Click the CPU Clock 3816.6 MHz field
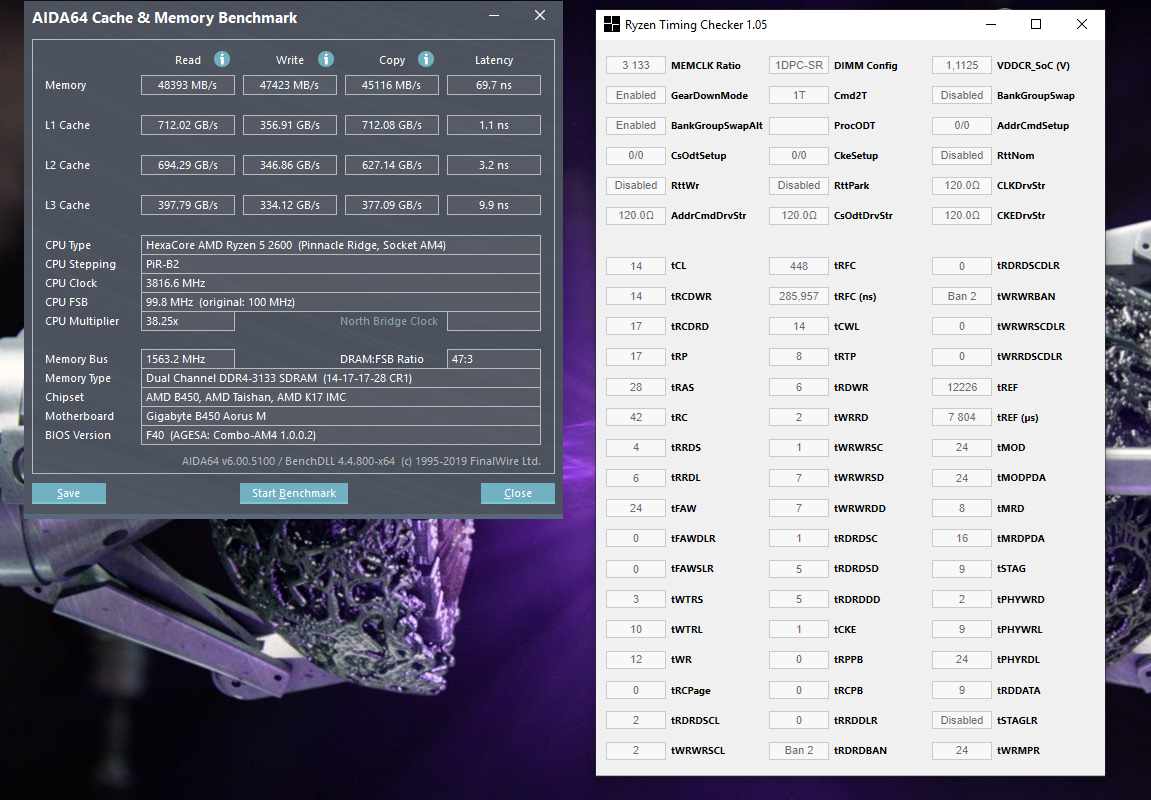The height and width of the screenshot is (800, 1151). [x=341, y=283]
